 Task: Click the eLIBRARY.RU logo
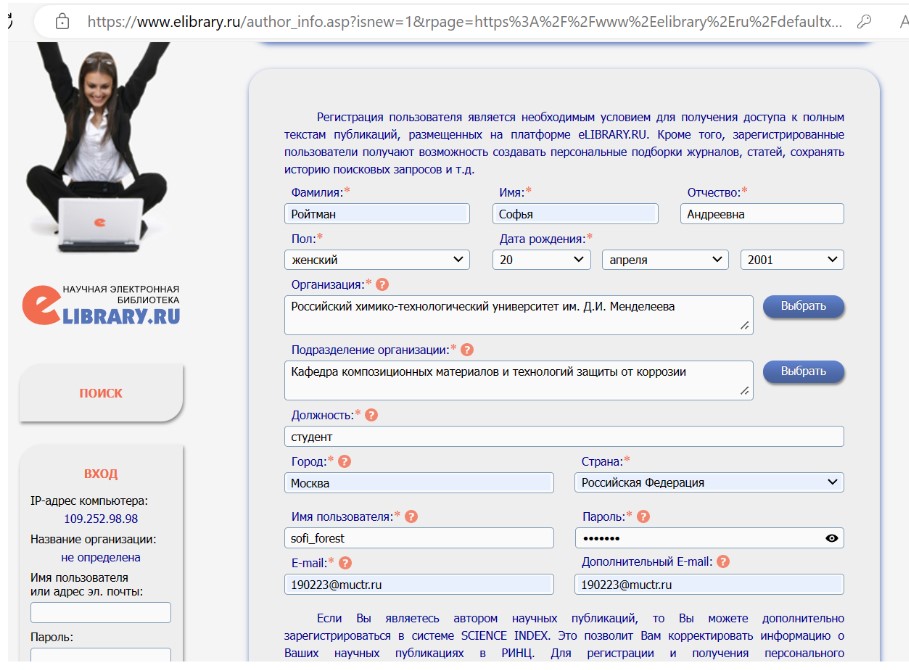pos(101,303)
